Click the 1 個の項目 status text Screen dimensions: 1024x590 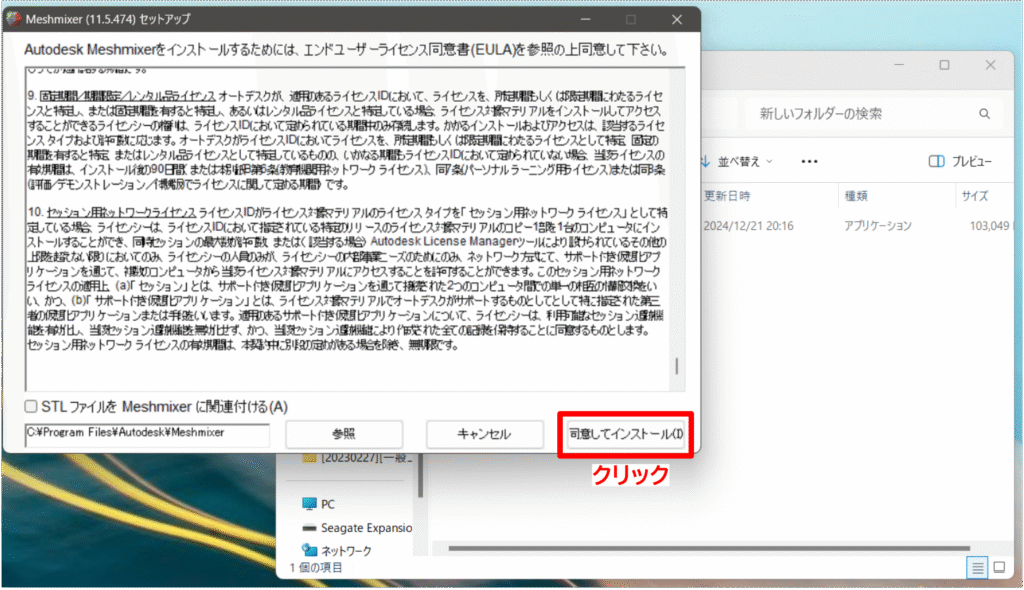coord(316,567)
